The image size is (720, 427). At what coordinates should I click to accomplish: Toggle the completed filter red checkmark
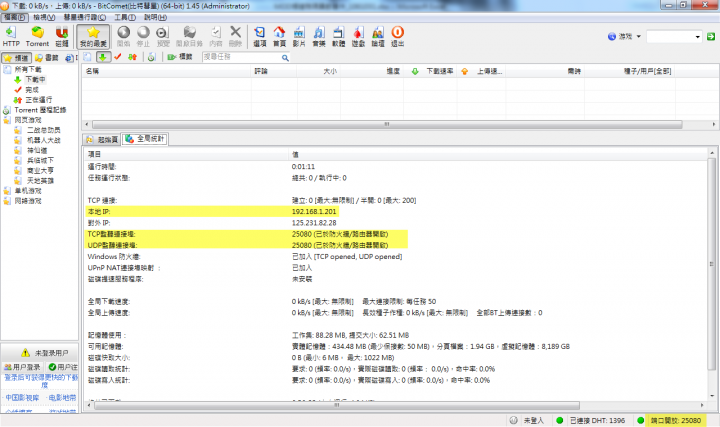[118, 57]
